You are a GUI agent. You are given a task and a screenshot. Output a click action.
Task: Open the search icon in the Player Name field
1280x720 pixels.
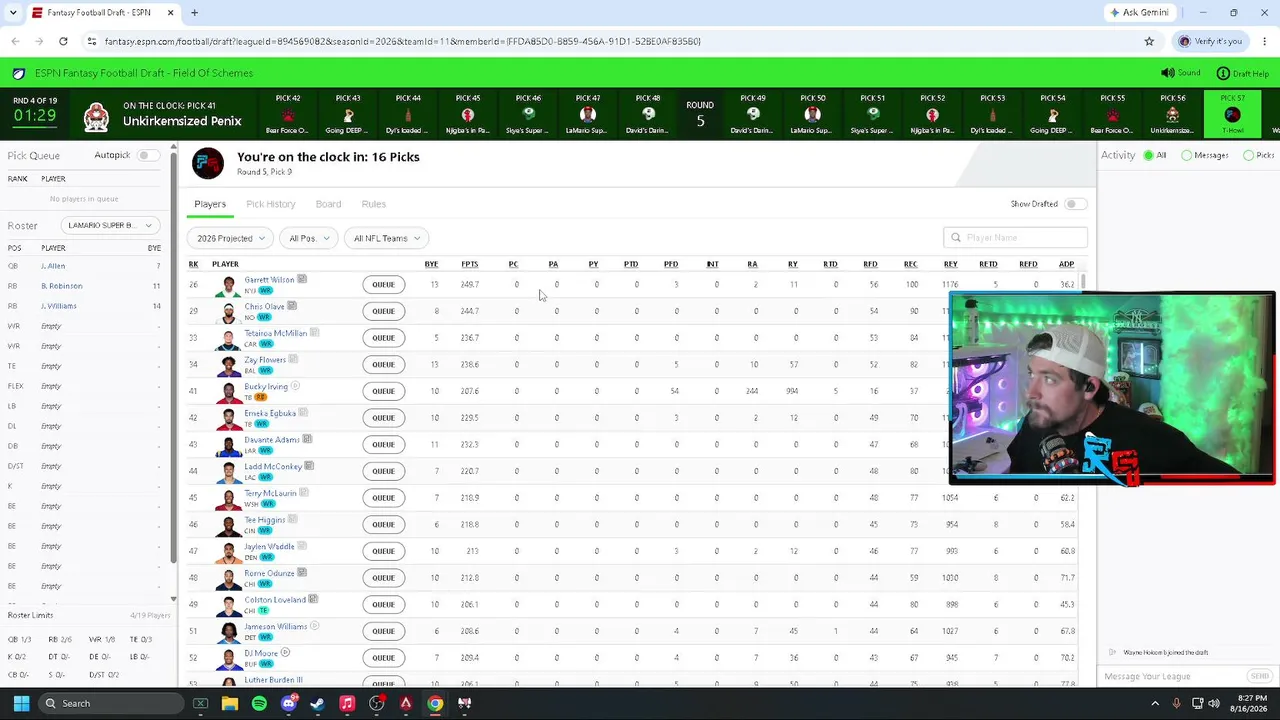pyautogui.click(x=956, y=237)
